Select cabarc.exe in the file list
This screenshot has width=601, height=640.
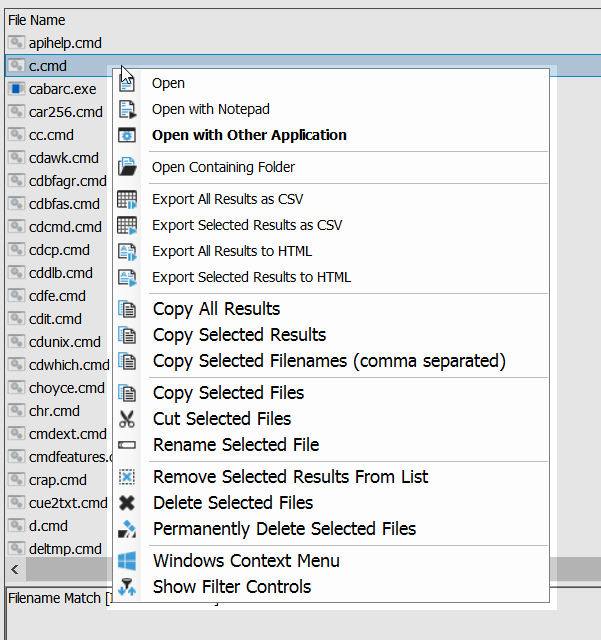pos(62,89)
